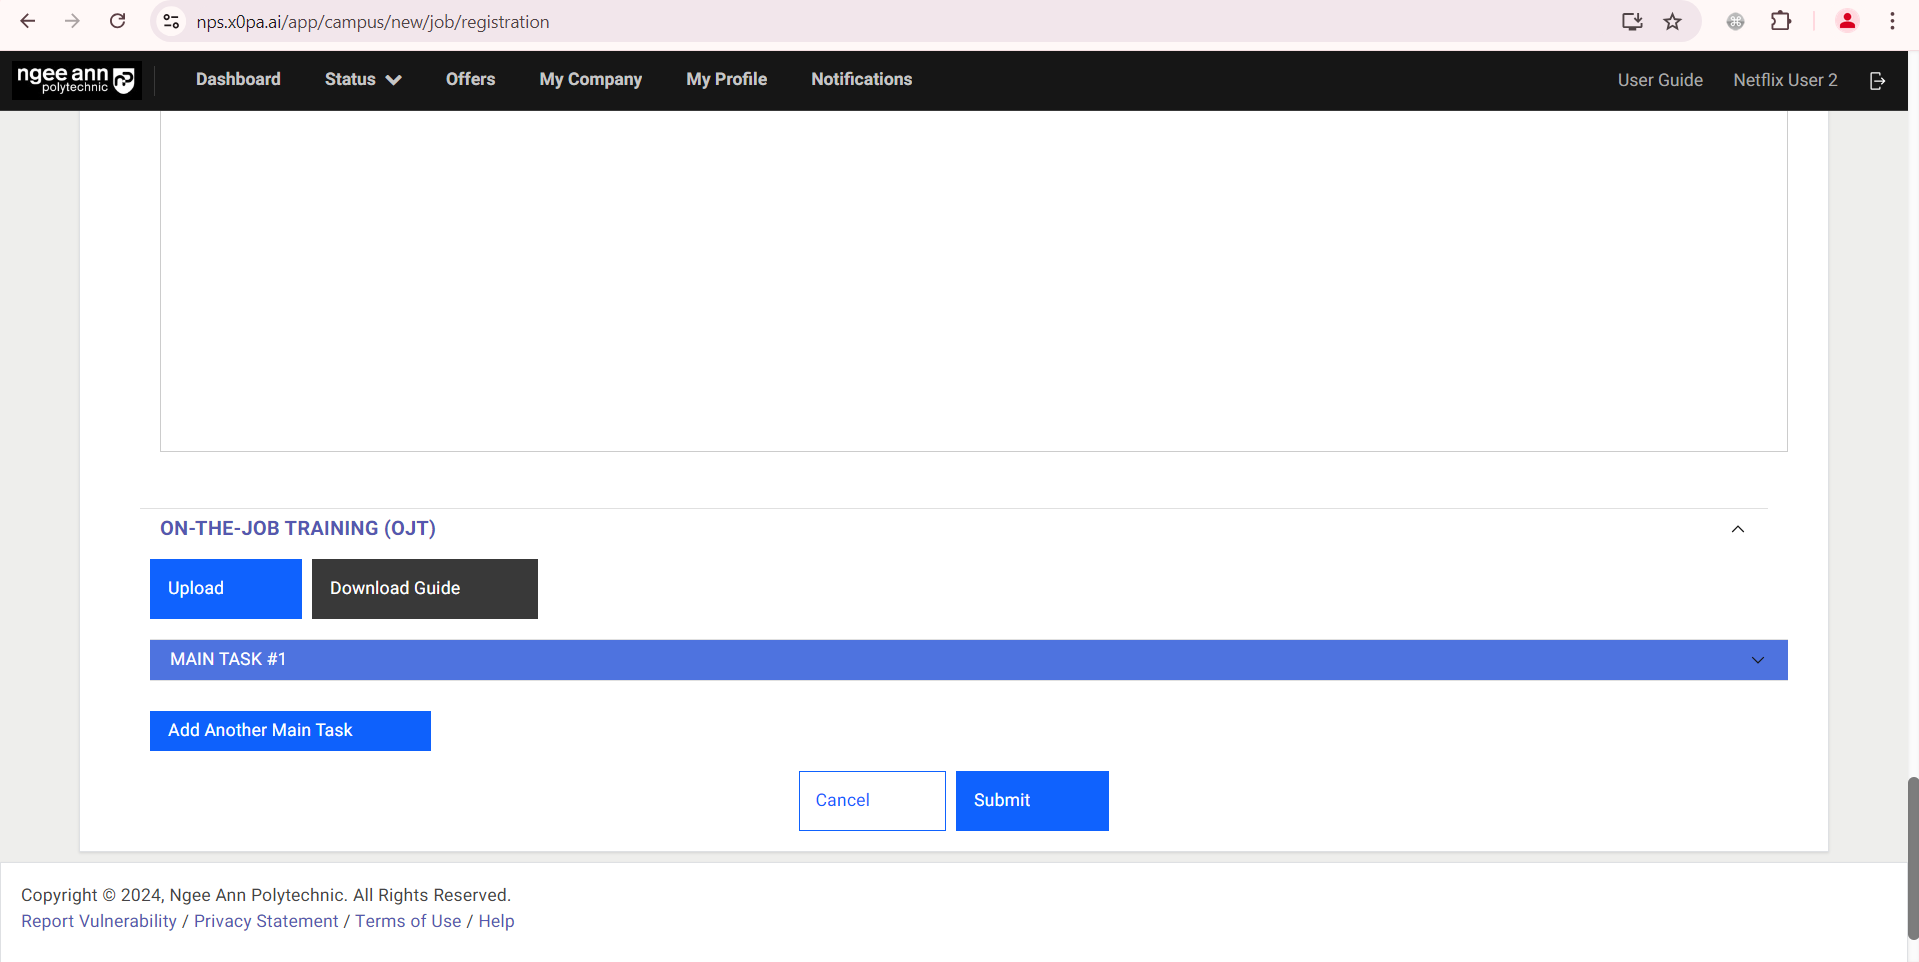Open the Privacy Statement link
1919x962 pixels.
266,921
